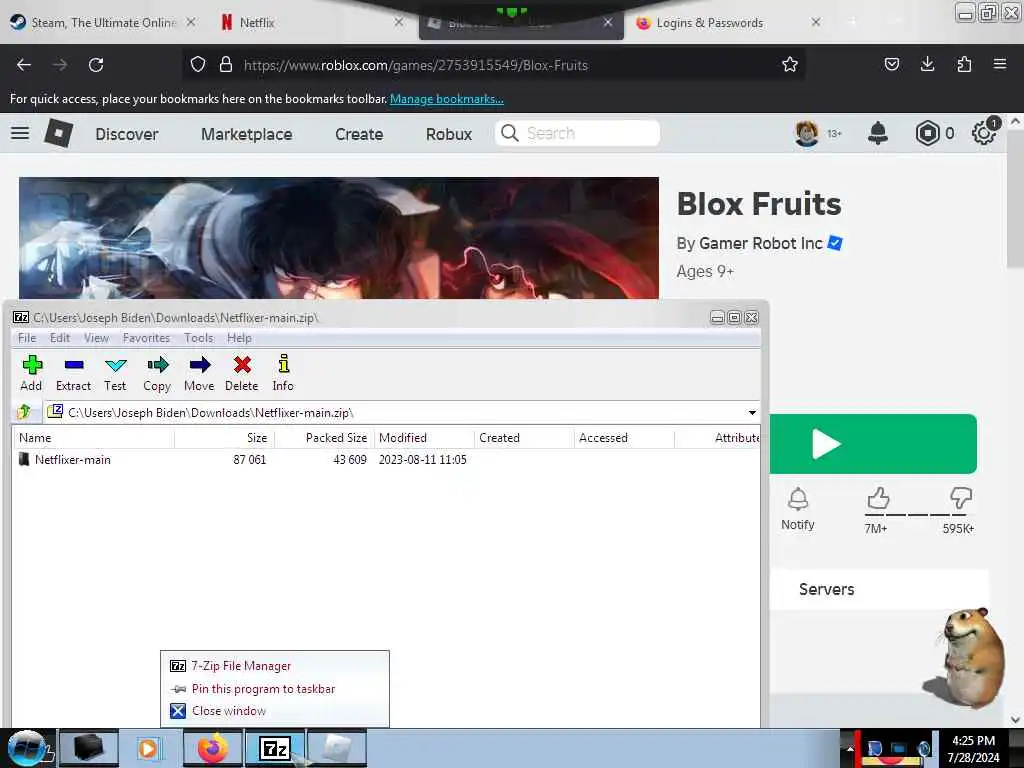Open Roblox Create page
This screenshot has height=768, width=1024.
click(x=359, y=135)
